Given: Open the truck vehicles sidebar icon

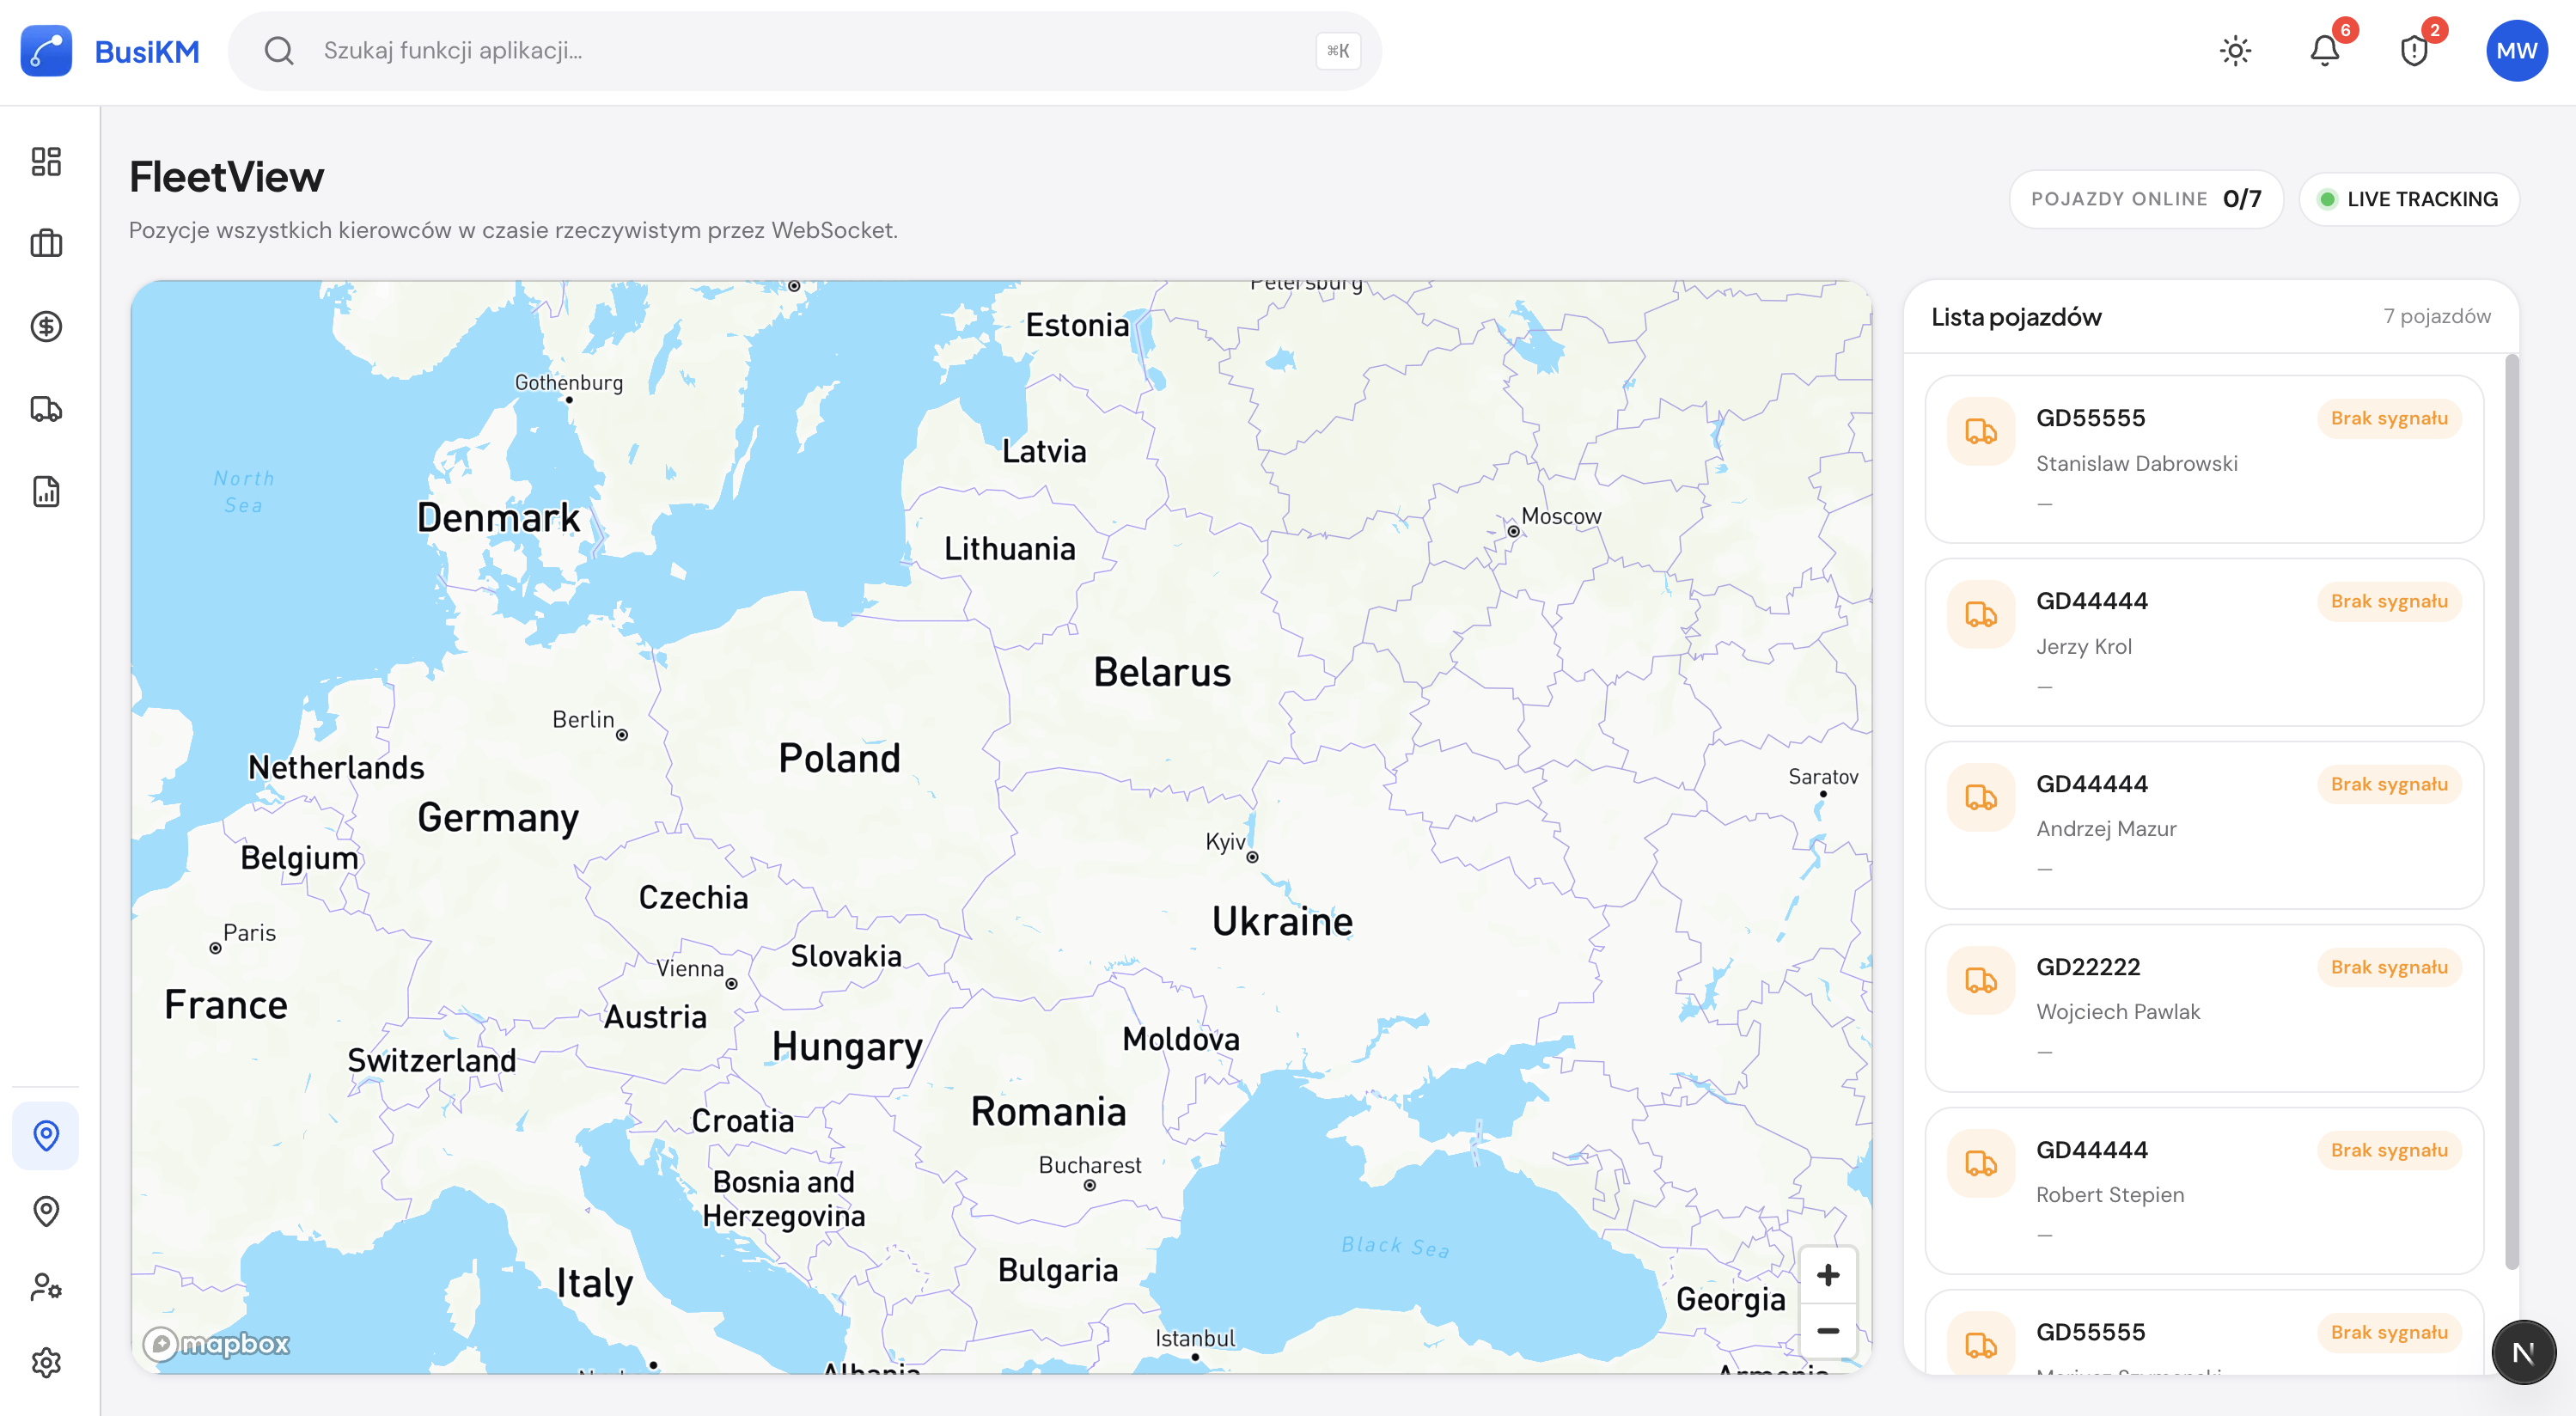Looking at the screenshot, I should click(46, 409).
